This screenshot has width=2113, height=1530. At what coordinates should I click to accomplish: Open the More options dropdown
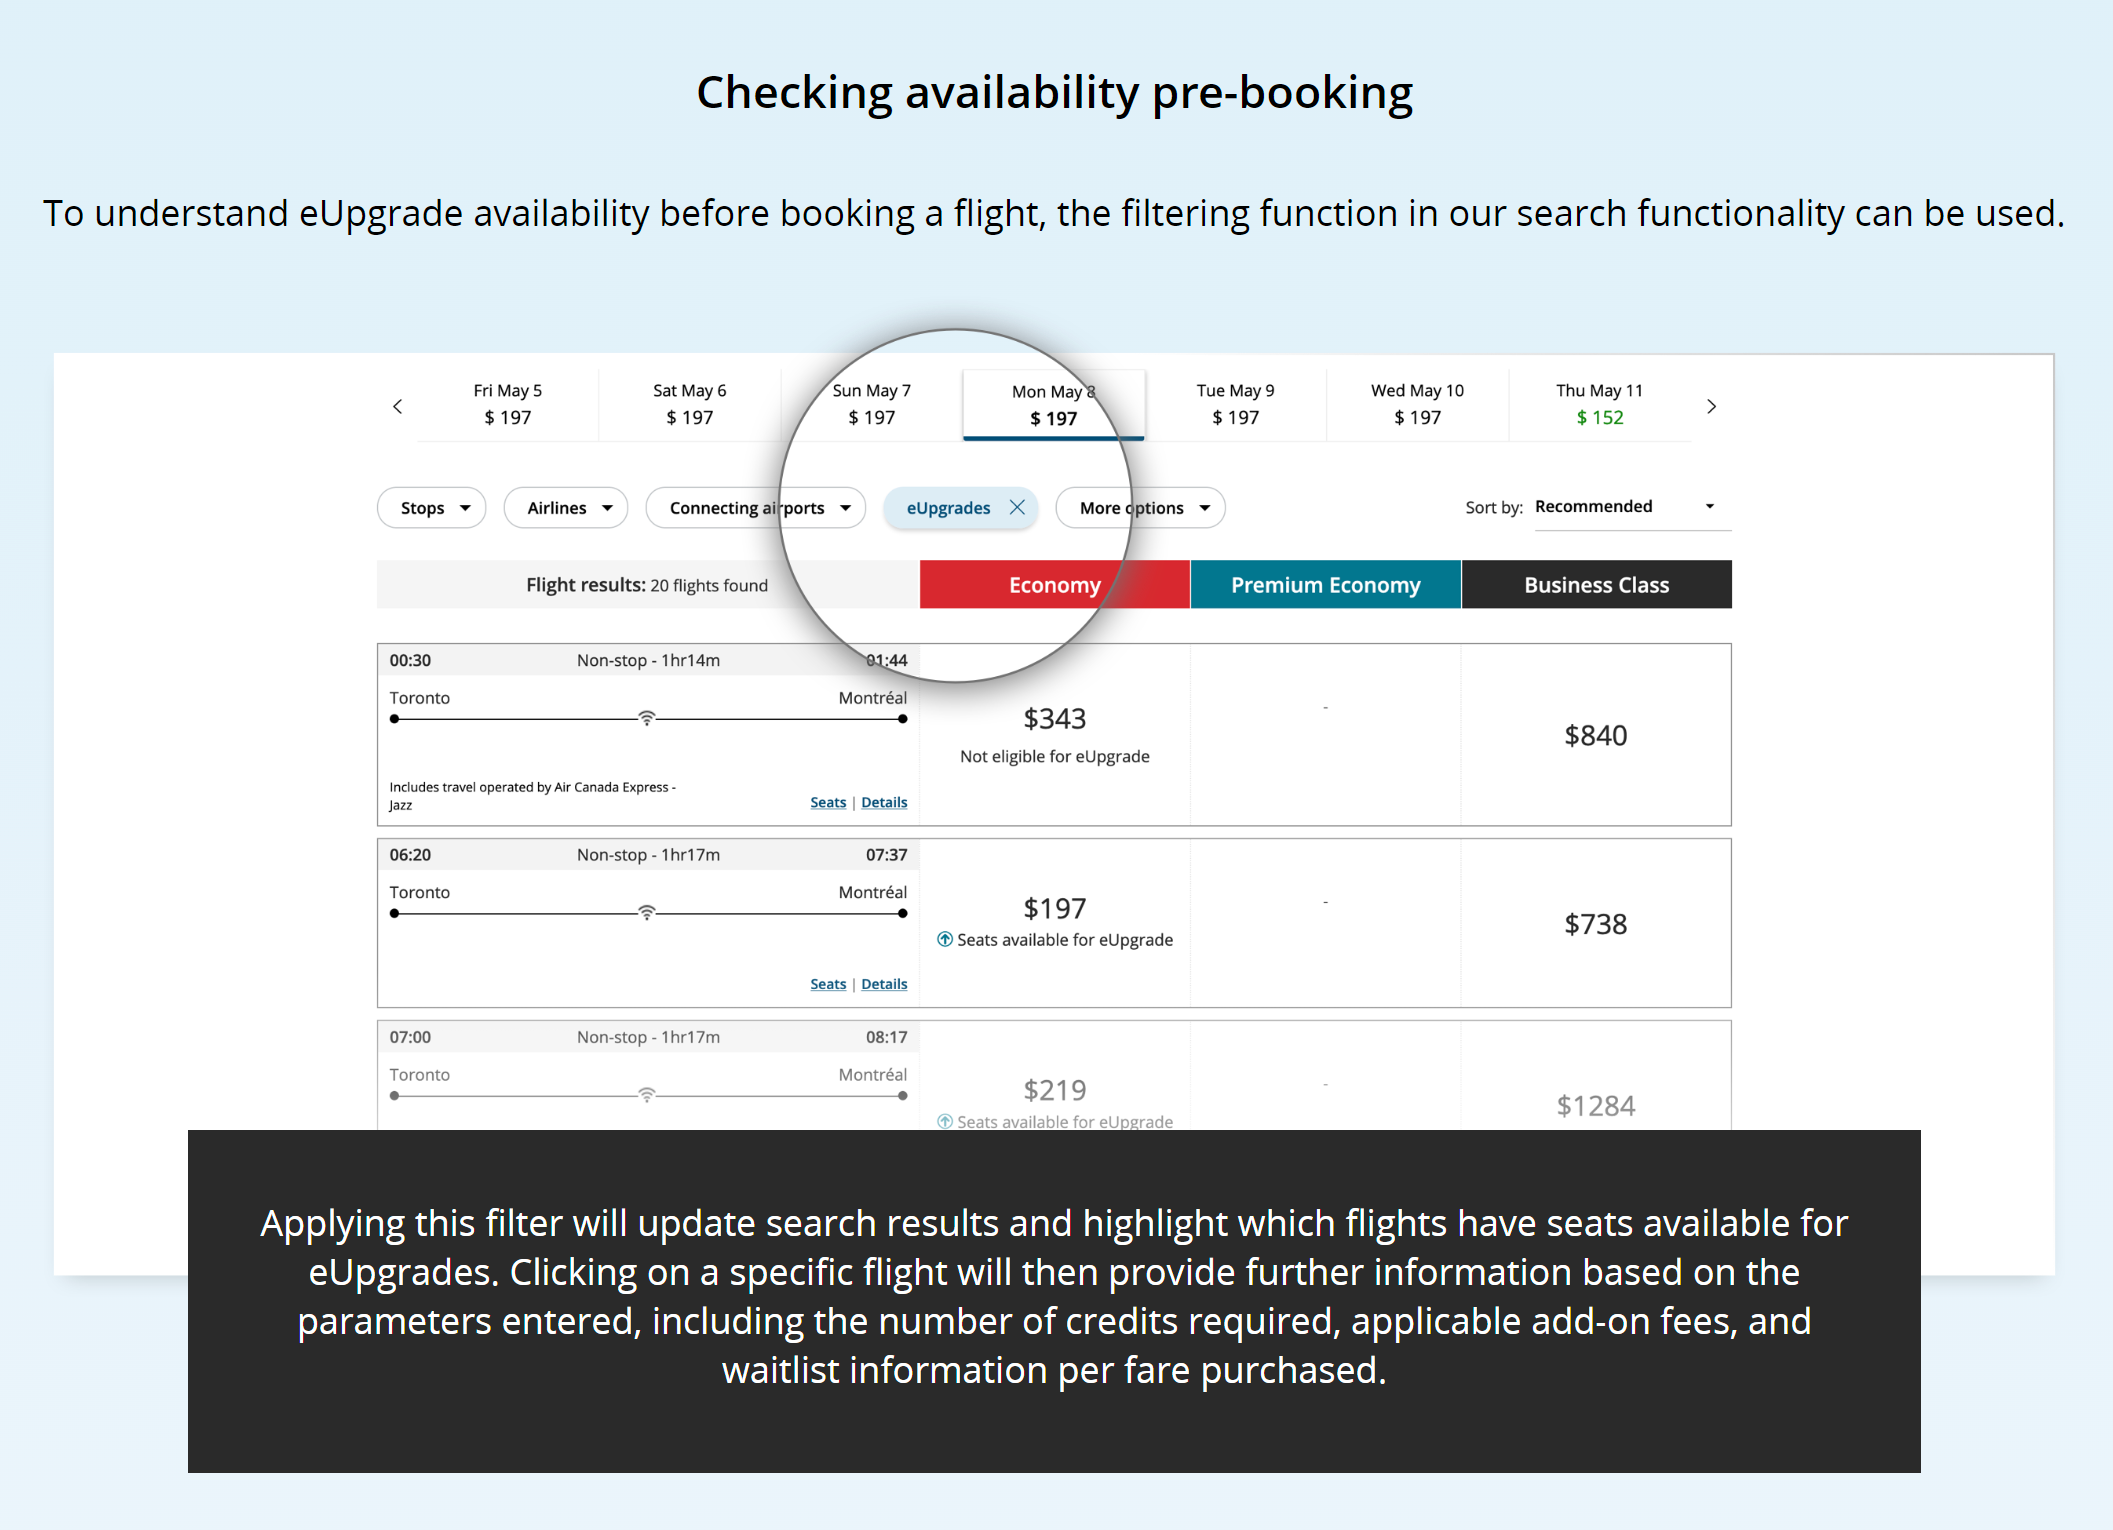[1140, 507]
